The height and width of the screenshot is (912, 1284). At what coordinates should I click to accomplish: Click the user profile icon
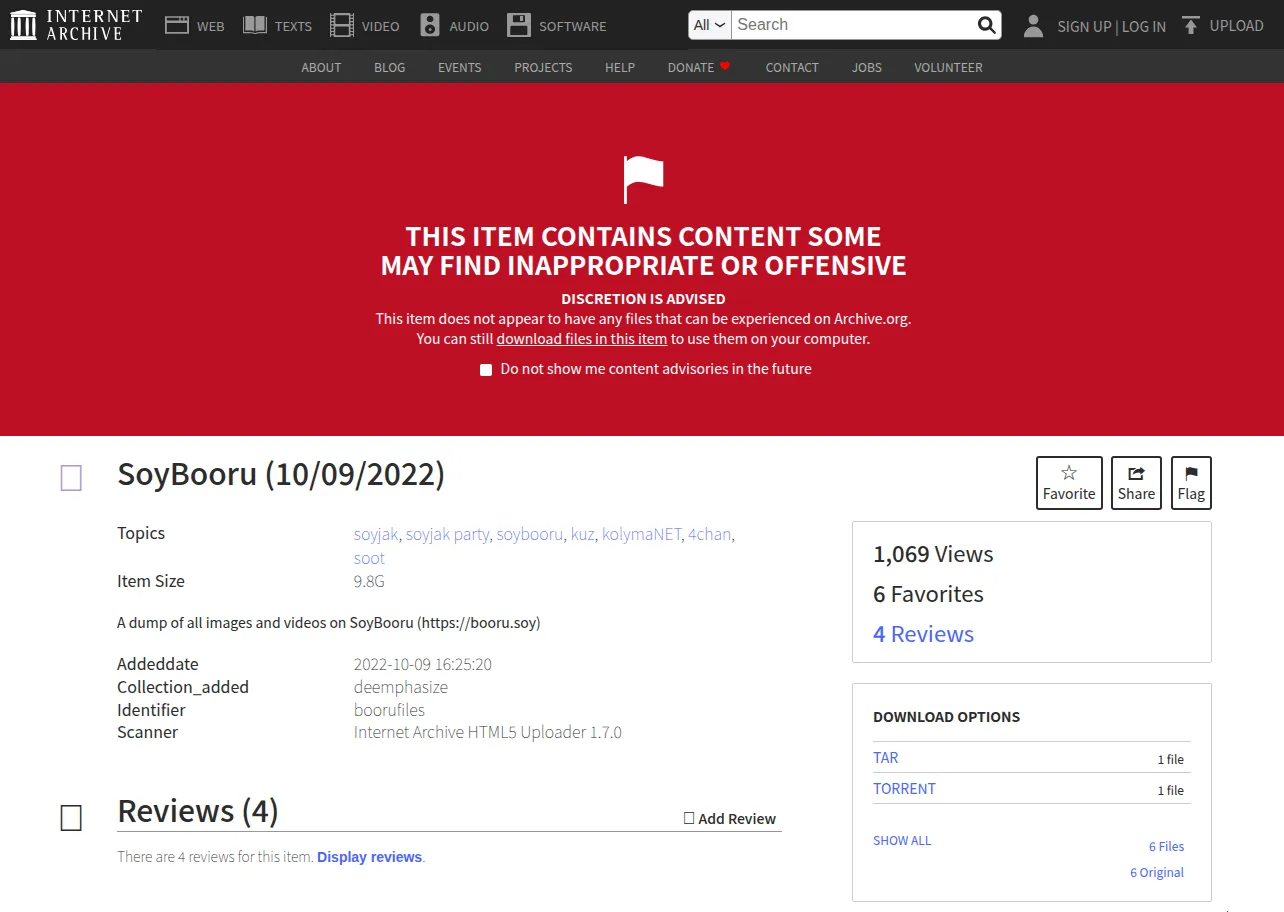point(1034,26)
